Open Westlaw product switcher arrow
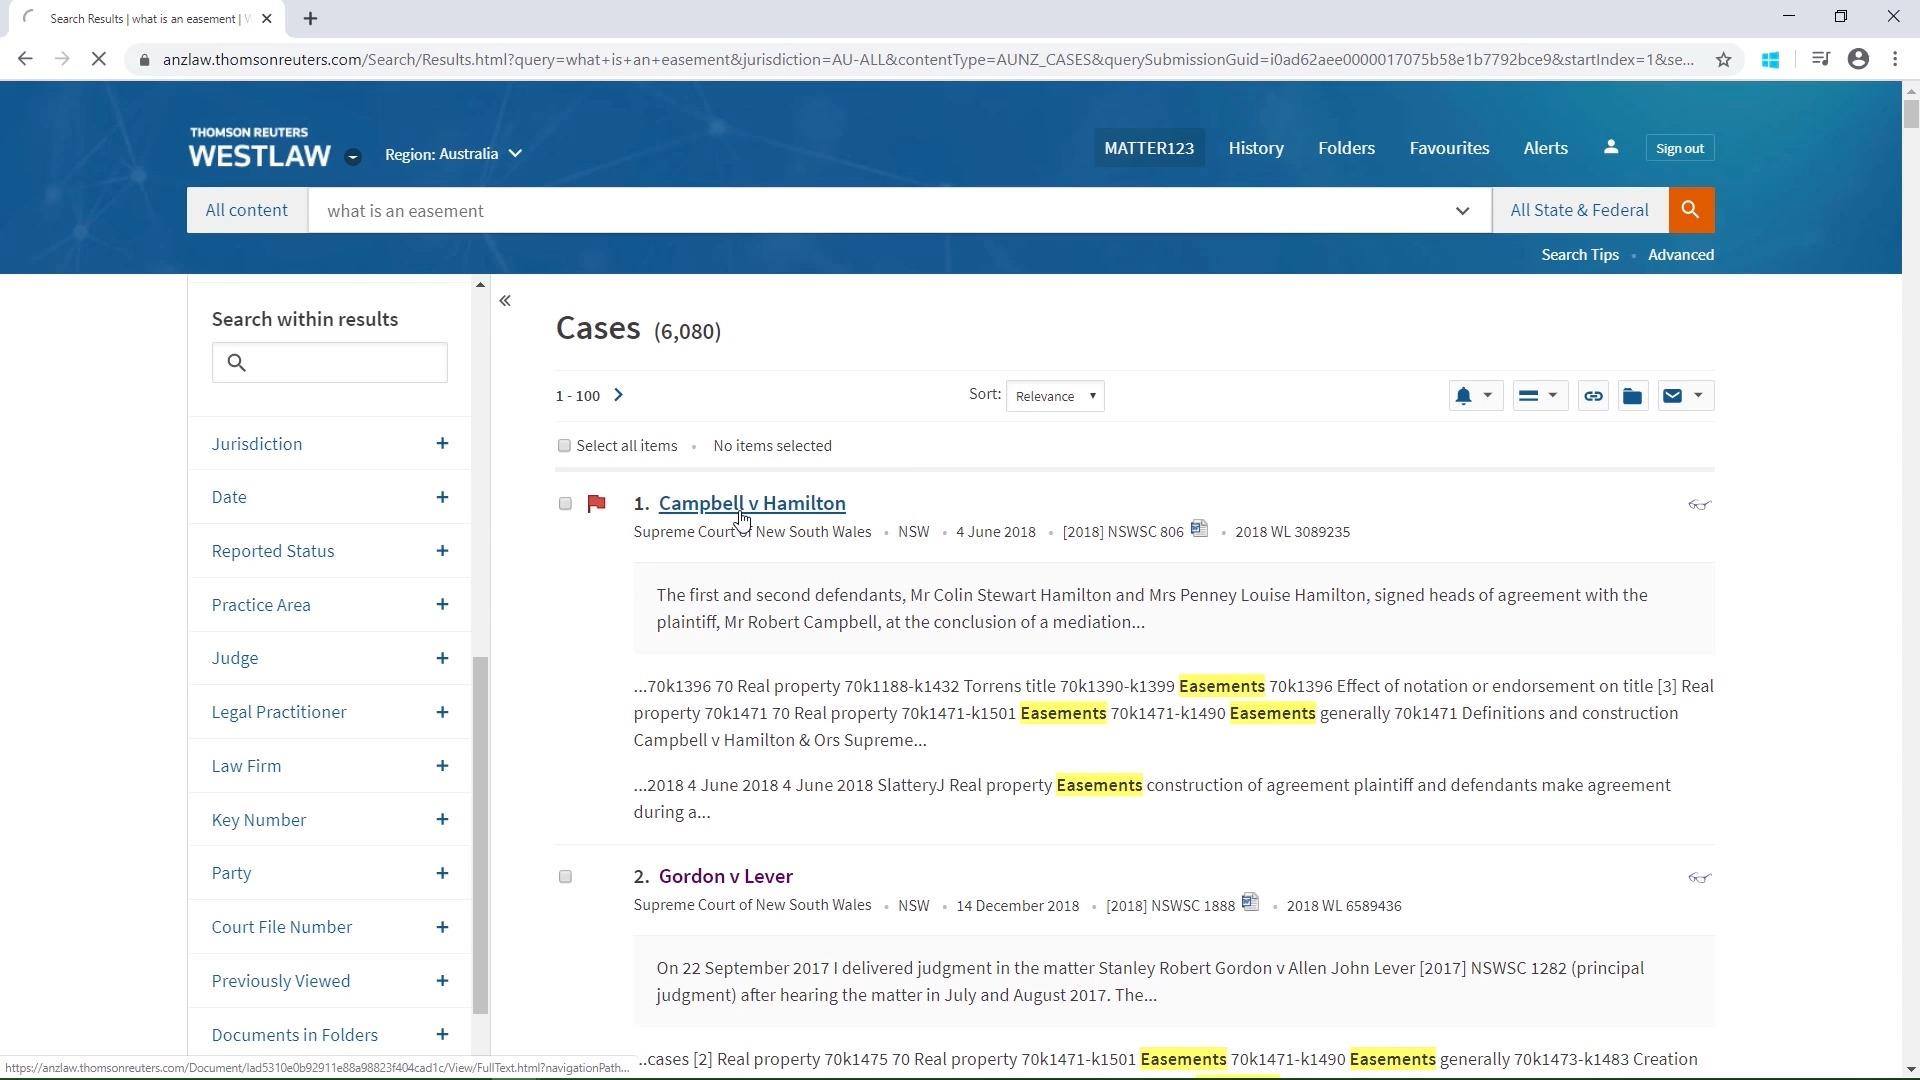1920x1080 pixels. [352, 156]
